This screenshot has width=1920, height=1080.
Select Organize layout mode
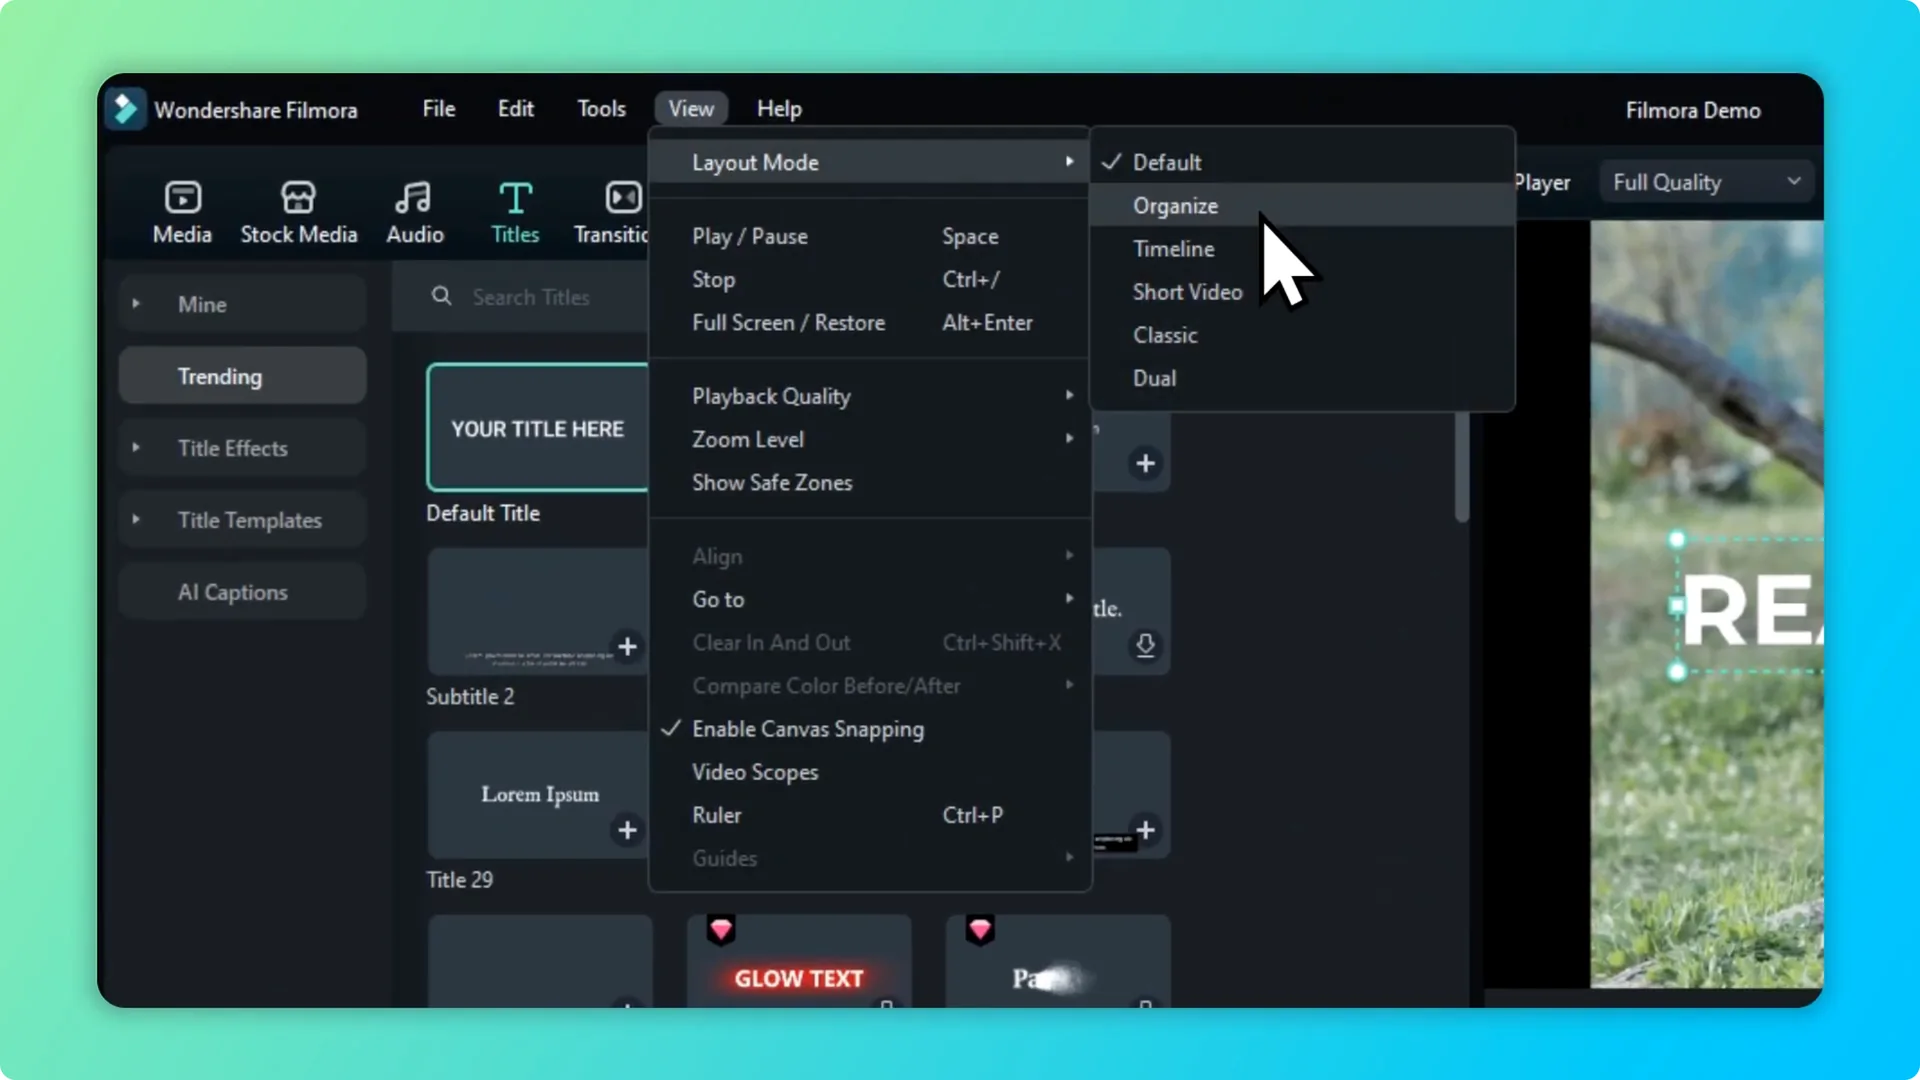click(x=1302, y=205)
